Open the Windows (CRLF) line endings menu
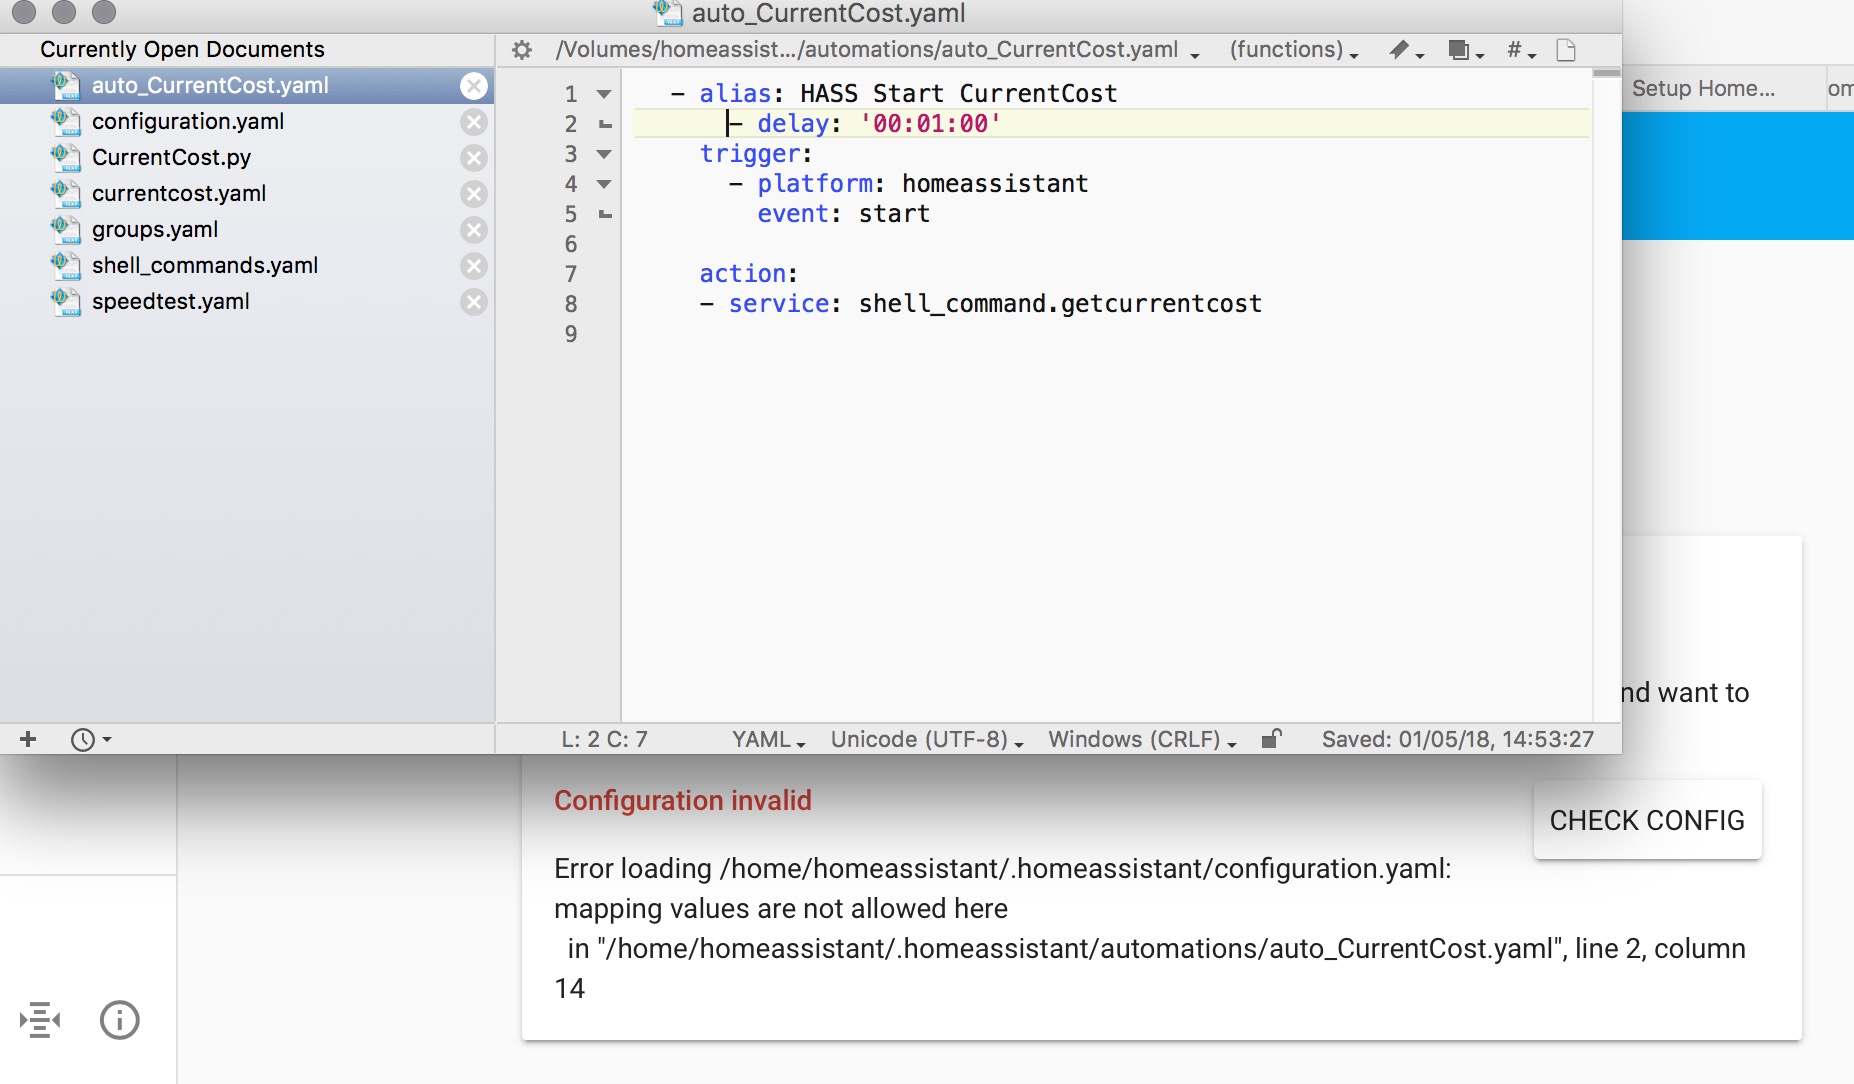1854x1084 pixels. [1142, 739]
